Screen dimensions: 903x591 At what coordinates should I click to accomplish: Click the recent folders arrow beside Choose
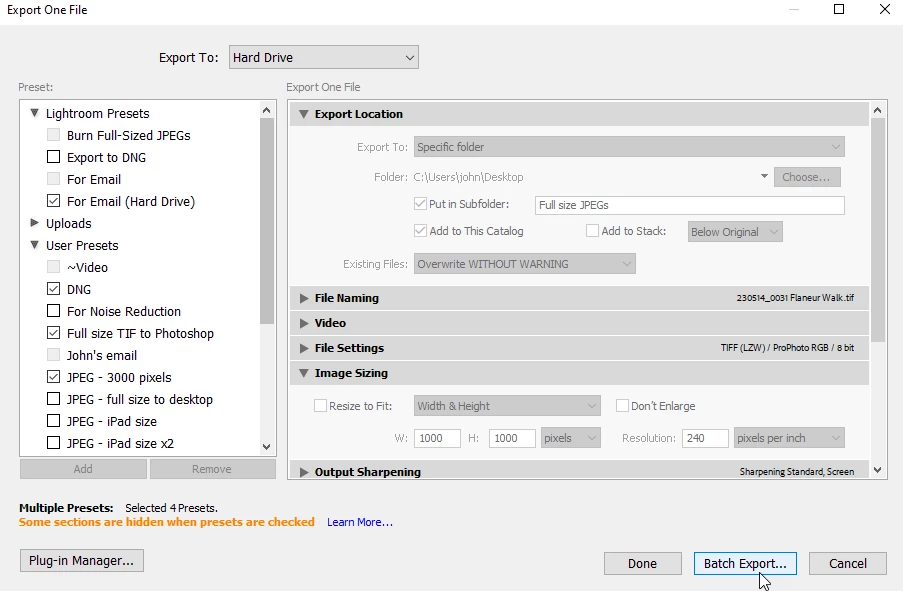tap(764, 176)
